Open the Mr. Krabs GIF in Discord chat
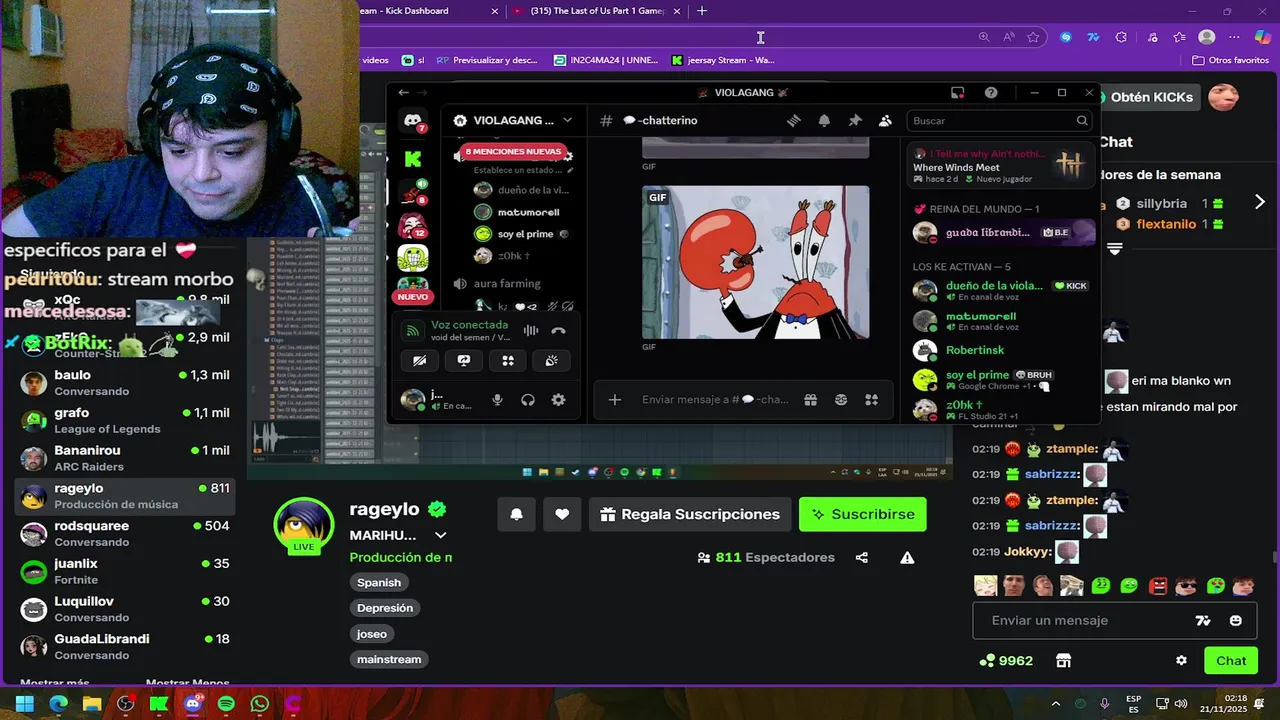The height and width of the screenshot is (720, 1280). click(755, 262)
